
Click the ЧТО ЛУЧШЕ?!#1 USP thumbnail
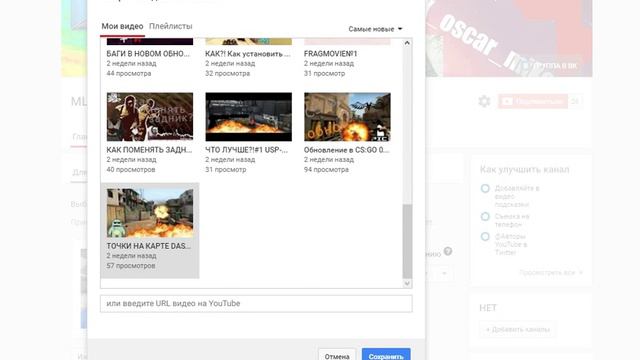tap(249, 117)
